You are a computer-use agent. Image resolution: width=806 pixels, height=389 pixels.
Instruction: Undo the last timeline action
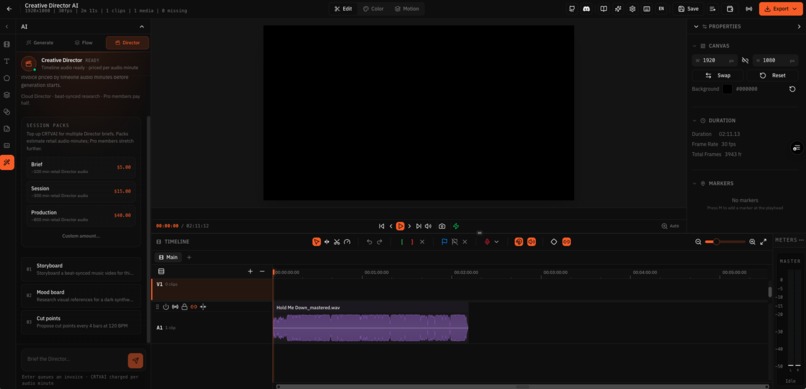click(369, 242)
